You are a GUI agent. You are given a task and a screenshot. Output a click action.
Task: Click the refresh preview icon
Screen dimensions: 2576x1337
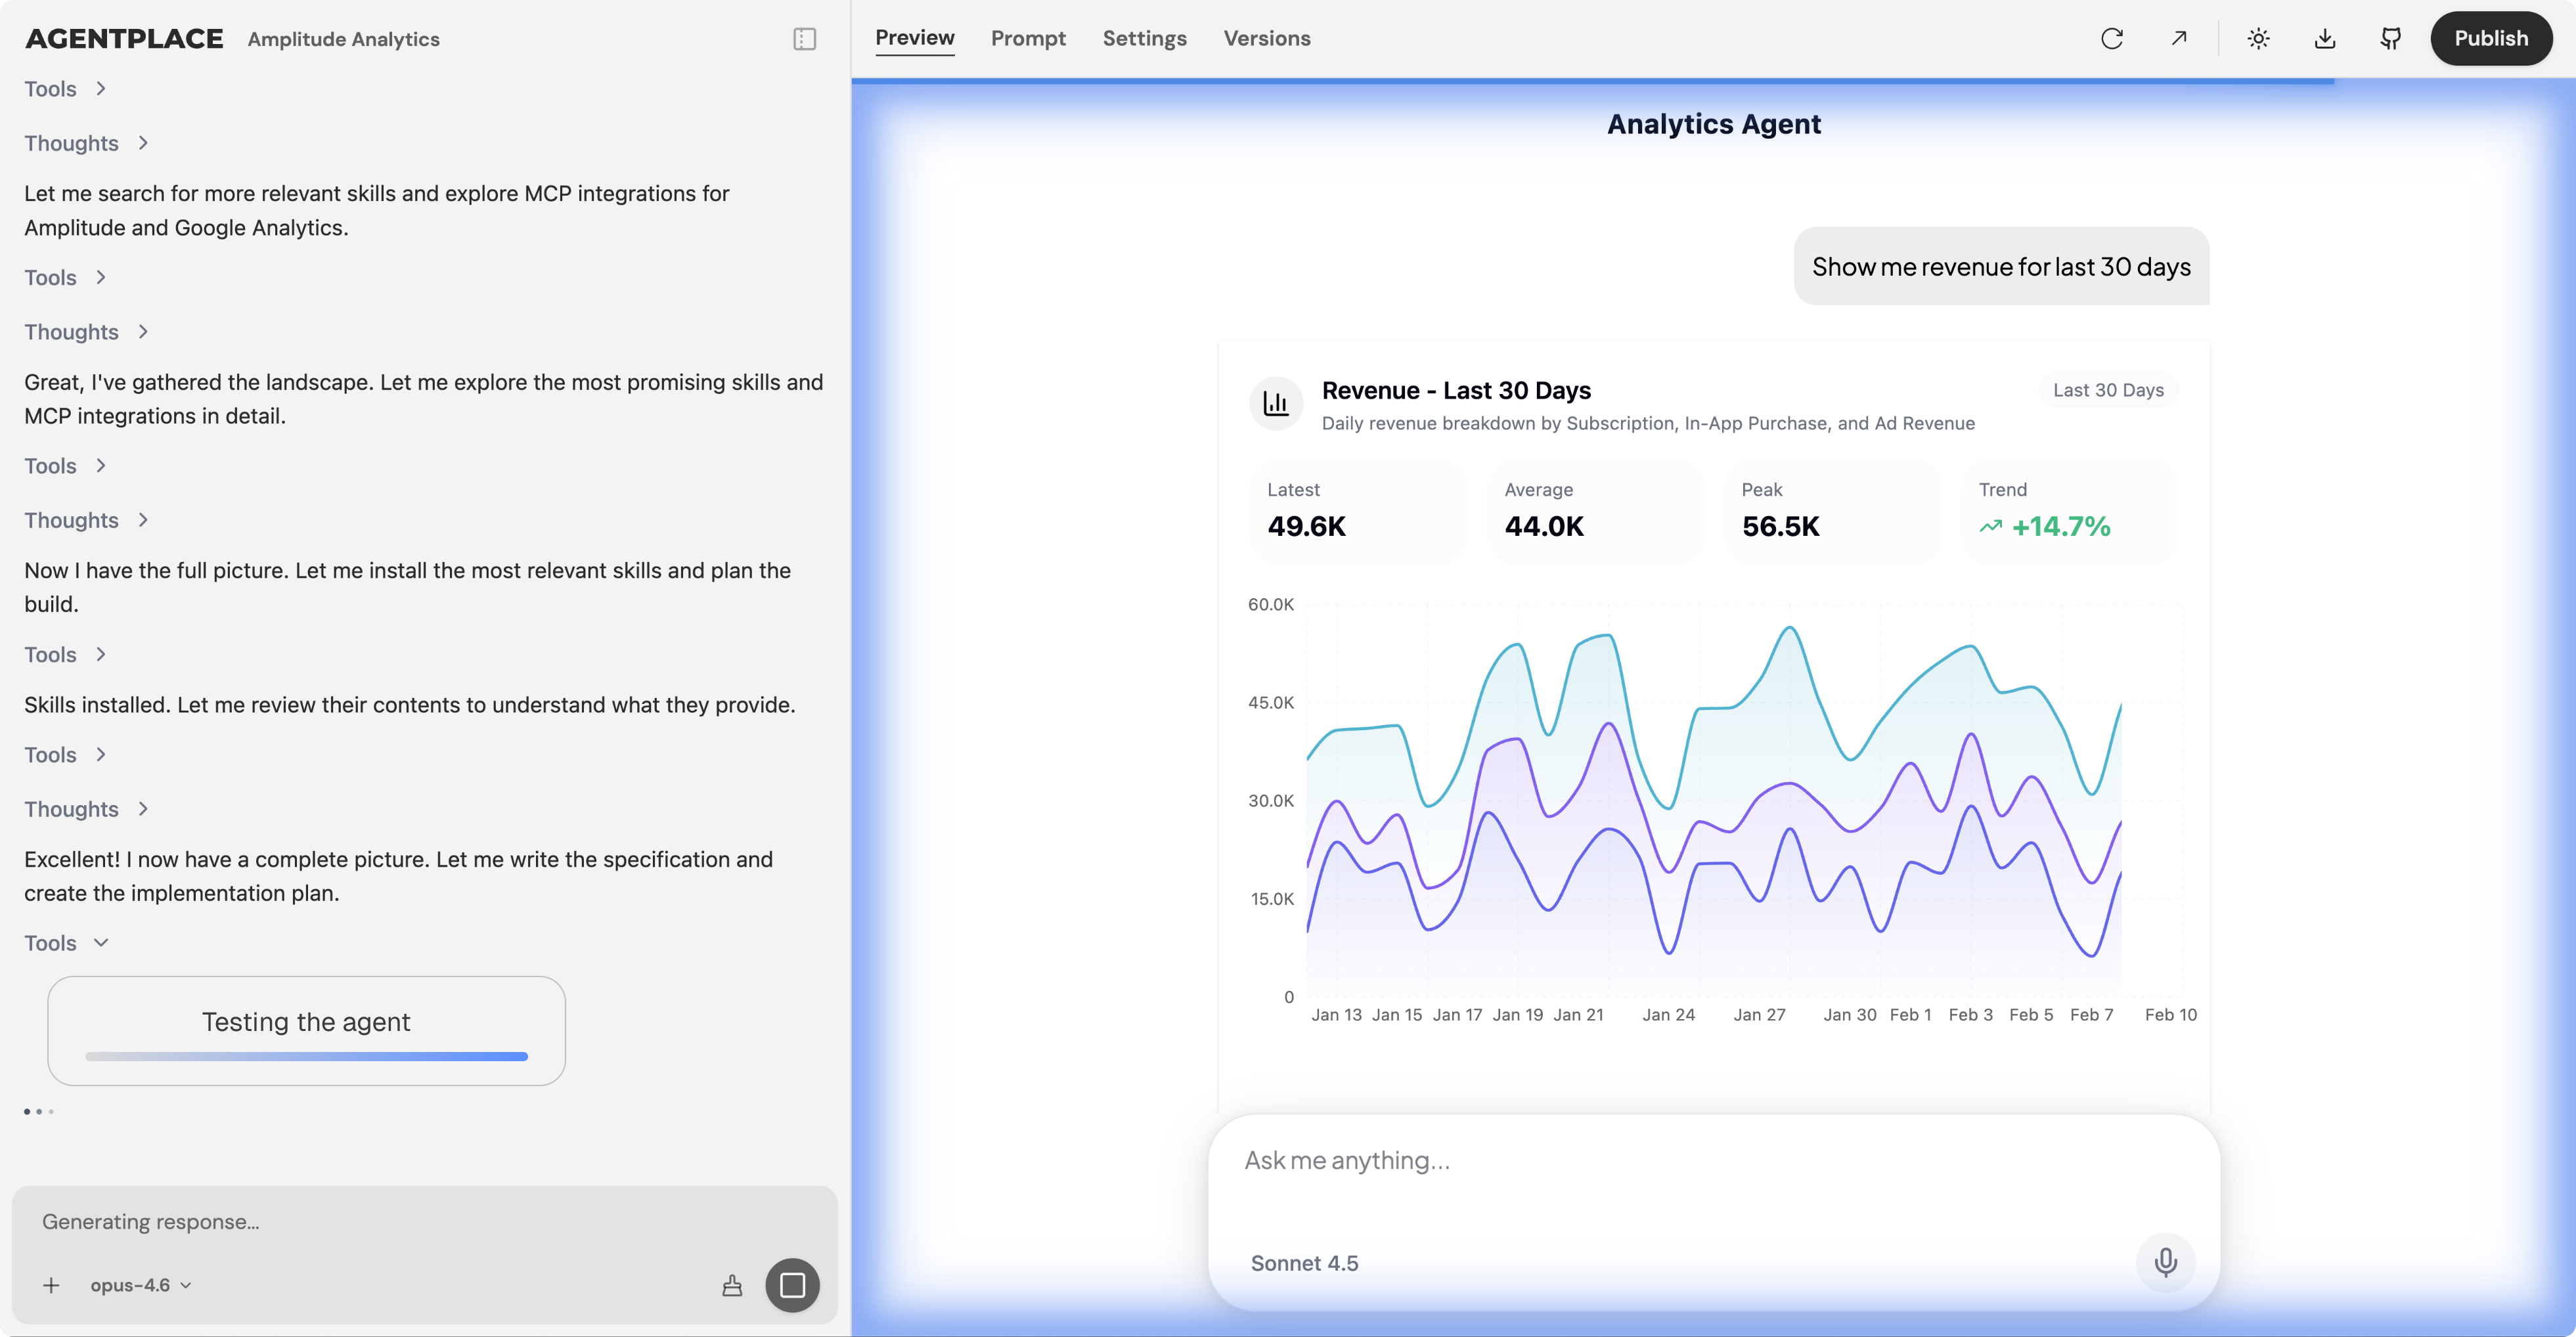pyautogui.click(x=2111, y=39)
